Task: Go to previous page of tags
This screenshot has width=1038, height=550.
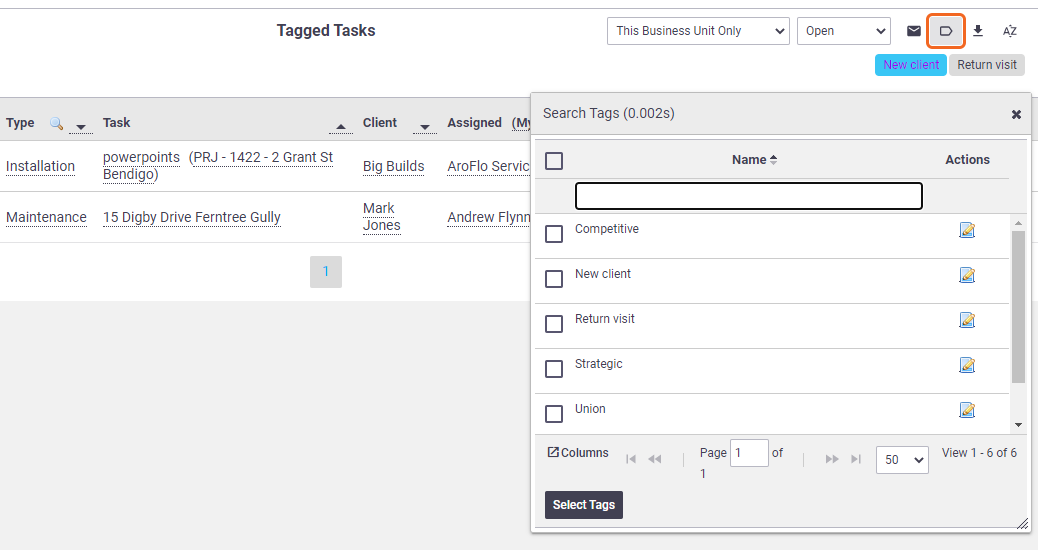Action: pos(655,459)
